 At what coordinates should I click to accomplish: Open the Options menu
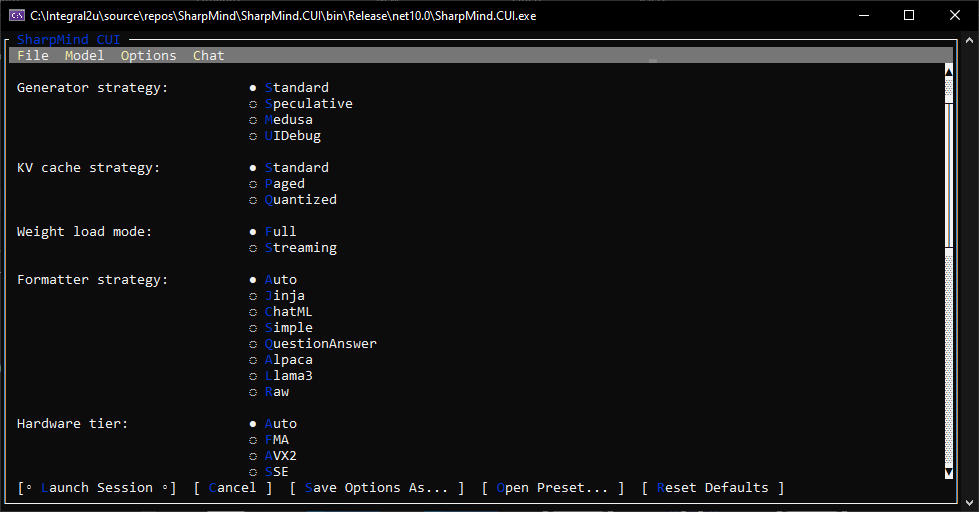coord(149,56)
